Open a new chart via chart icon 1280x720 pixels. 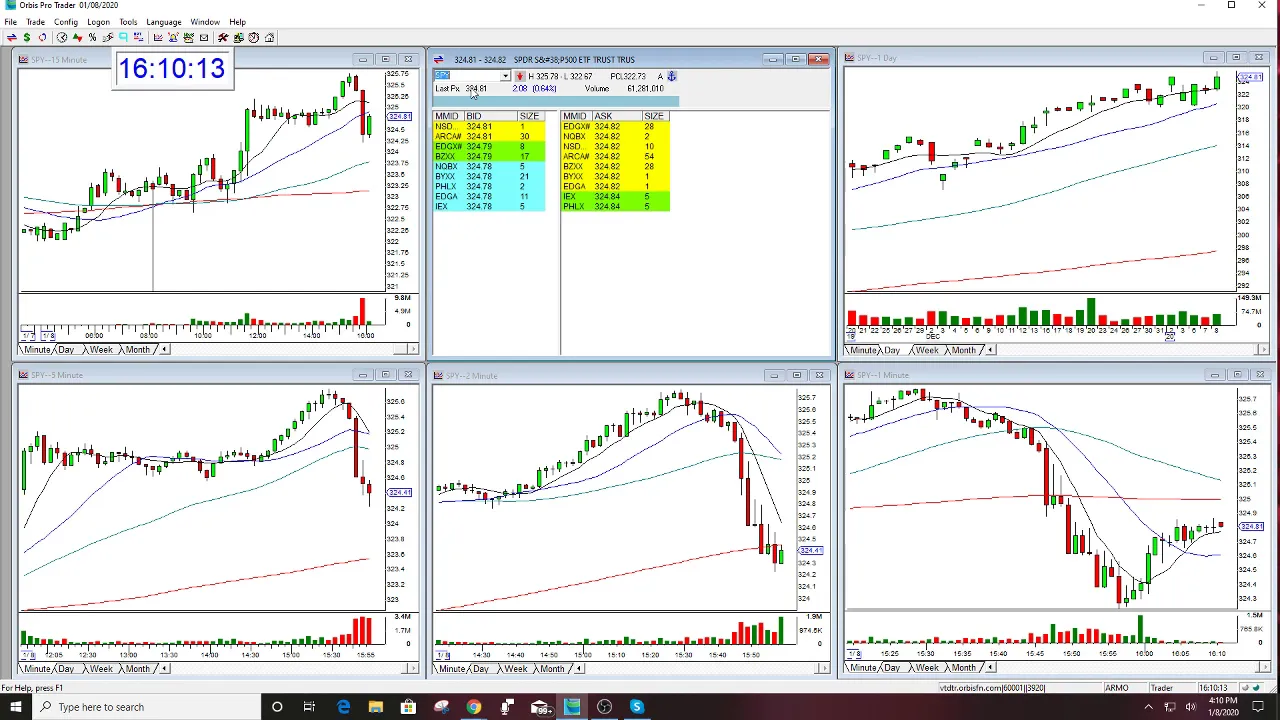pyautogui.click(x=158, y=37)
